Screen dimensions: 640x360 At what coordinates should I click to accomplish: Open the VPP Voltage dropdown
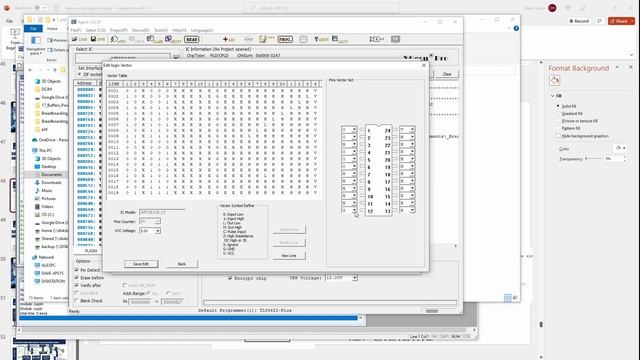(x=355, y=278)
